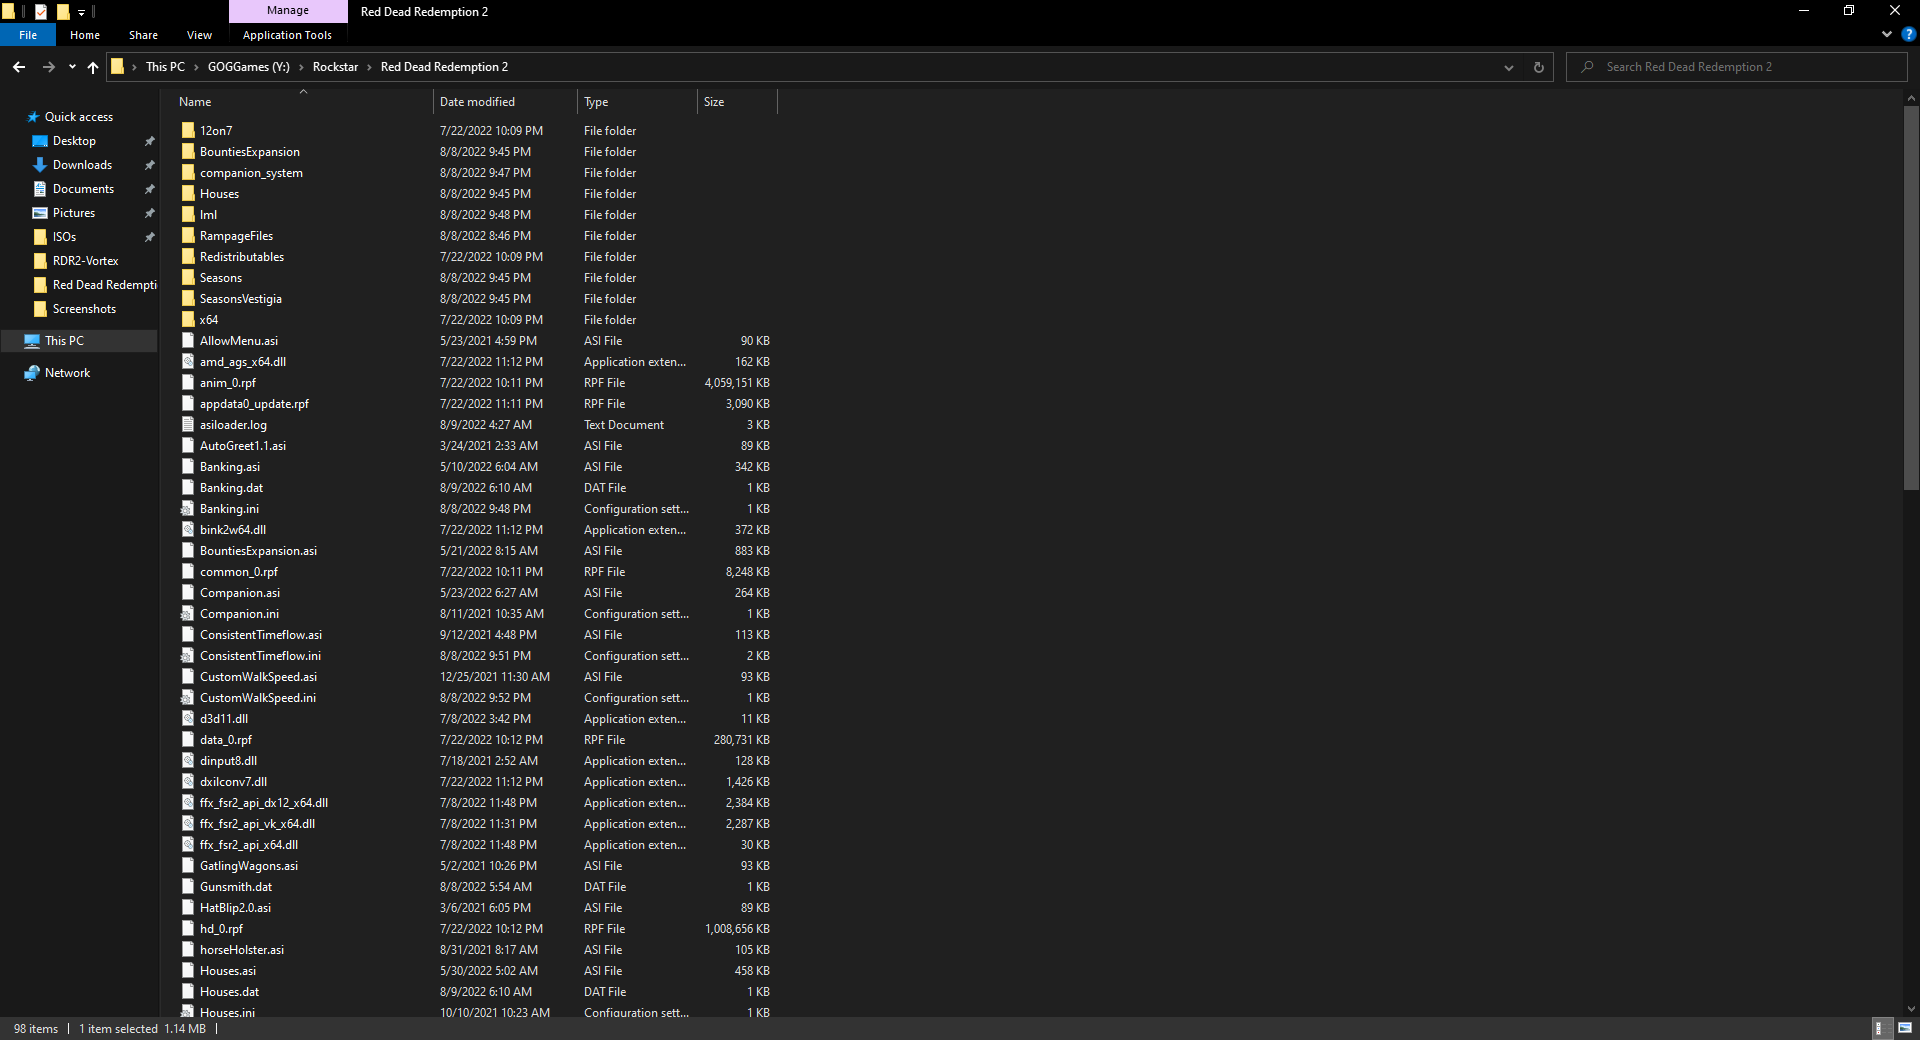Open the x64 folder

[x=207, y=319]
